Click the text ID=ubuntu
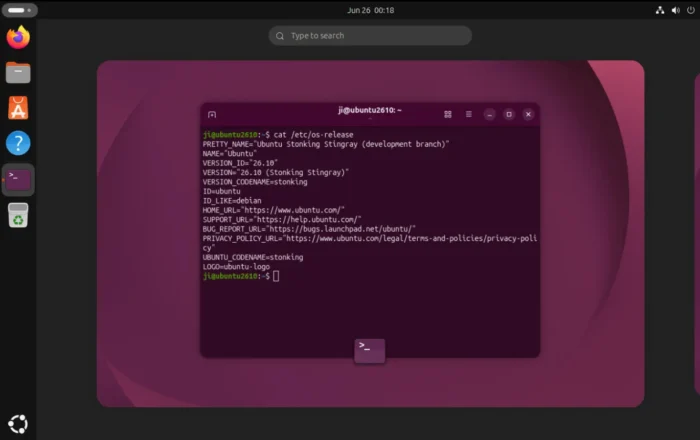Screen dimensions: 700x440 tap(221, 191)
